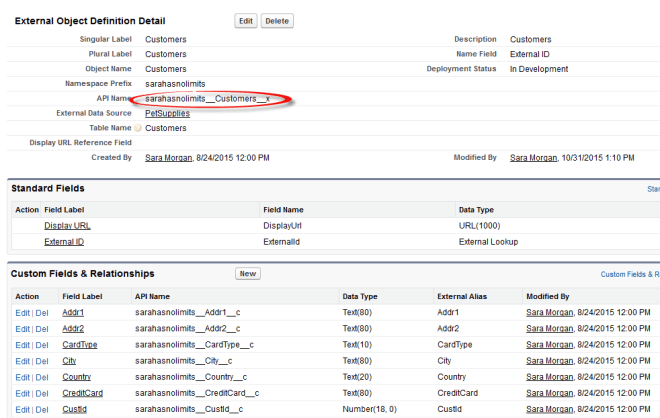This screenshot has height=418, width=660.
Task: Open the Display URL field label link
Action: click(x=67, y=226)
